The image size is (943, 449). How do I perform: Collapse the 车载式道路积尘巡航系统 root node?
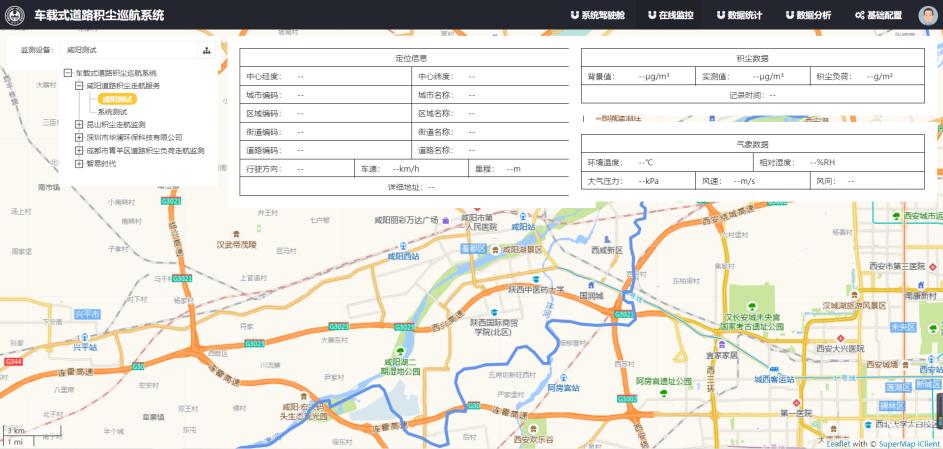click(67, 73)
